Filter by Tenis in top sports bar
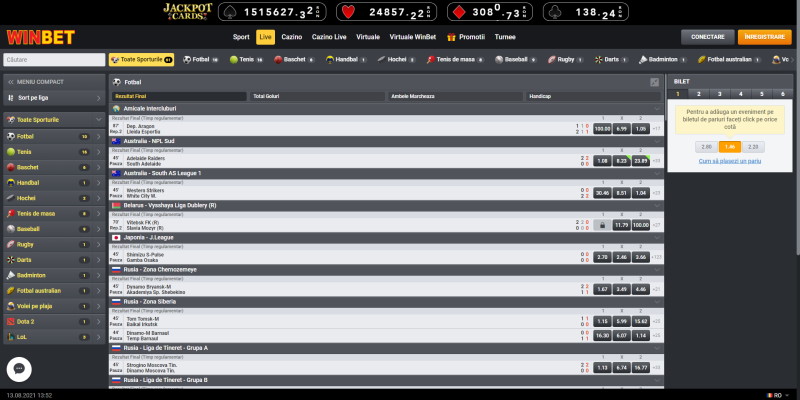The width and height of the screenshot is (800, 400). (x=246, y=60)
